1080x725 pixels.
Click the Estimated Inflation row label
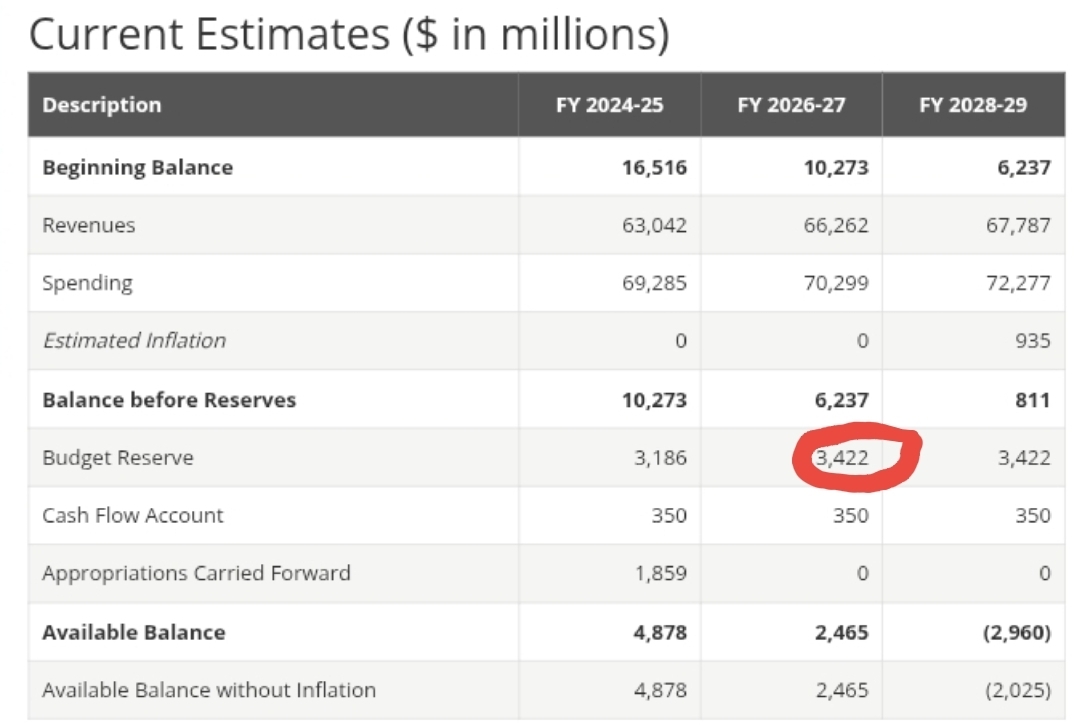click(x=134, y=341)
